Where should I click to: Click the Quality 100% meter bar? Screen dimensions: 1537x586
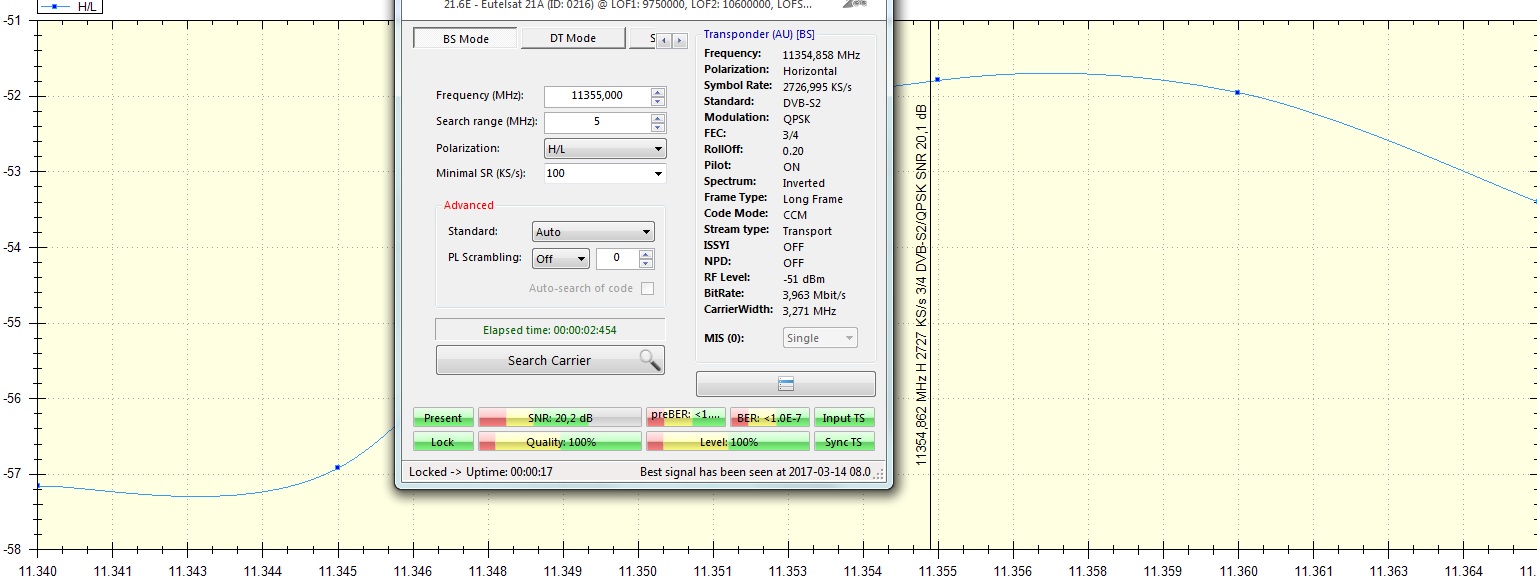point(560,442)
